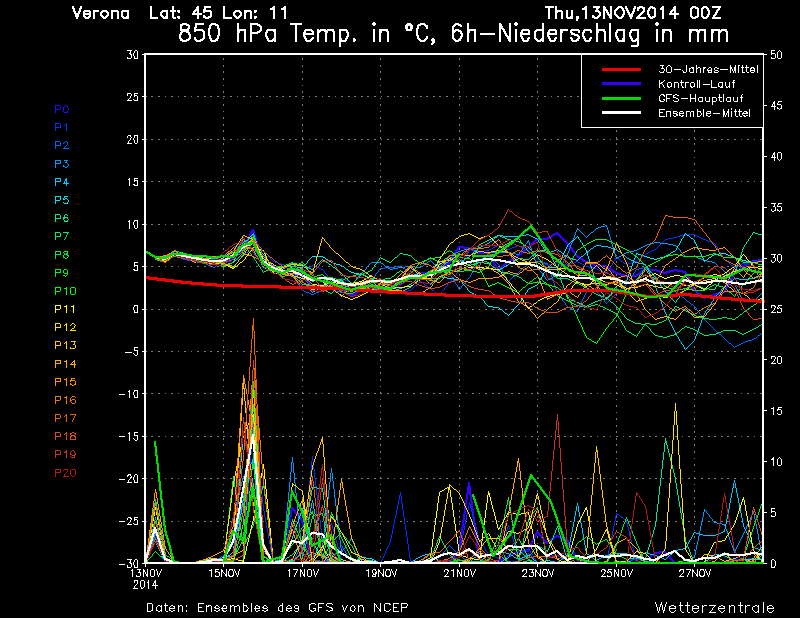
Task: Select the "Ensemble-Mittel" legend label
Action: pos(704,113)
